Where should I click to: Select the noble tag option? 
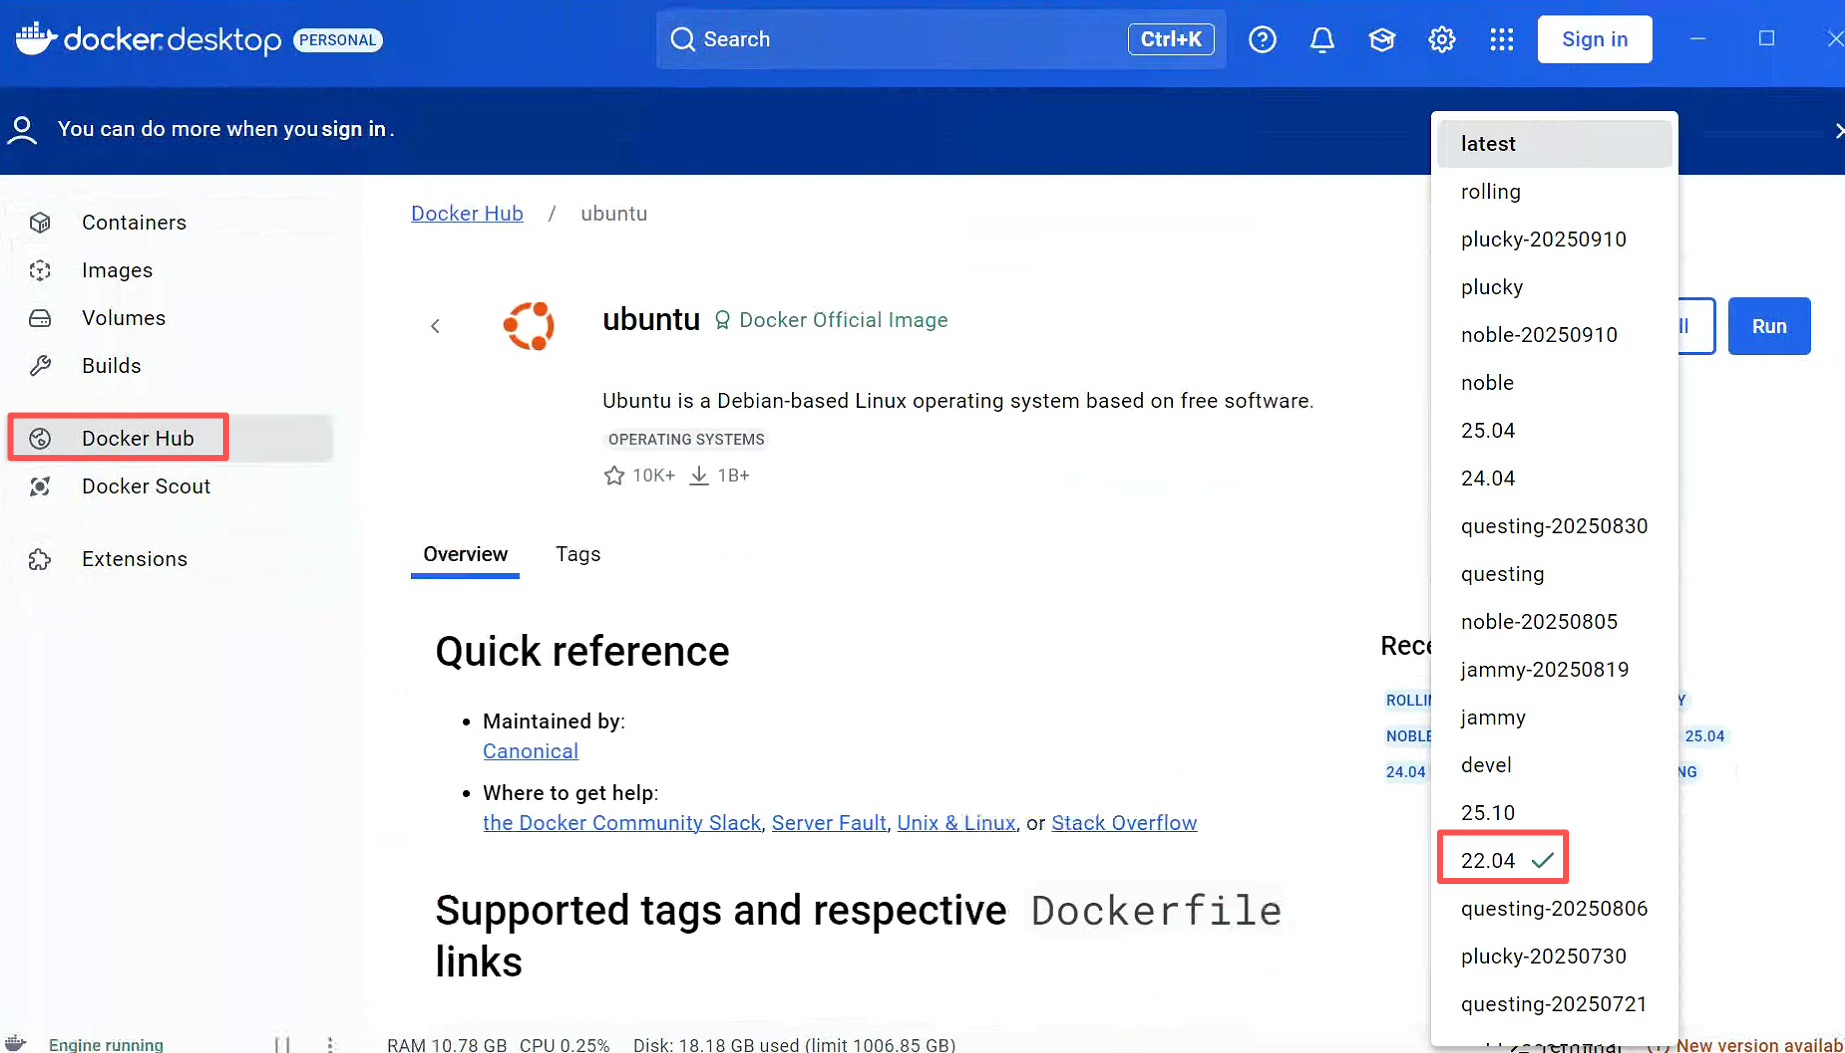1554,383
